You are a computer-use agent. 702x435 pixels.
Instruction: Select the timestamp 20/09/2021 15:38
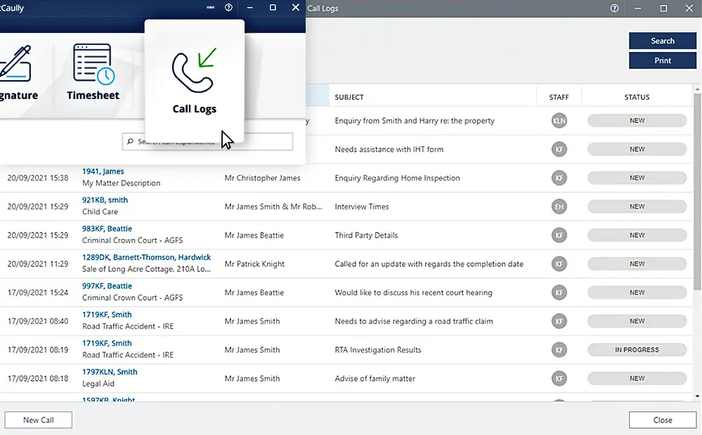pos(38,178)
